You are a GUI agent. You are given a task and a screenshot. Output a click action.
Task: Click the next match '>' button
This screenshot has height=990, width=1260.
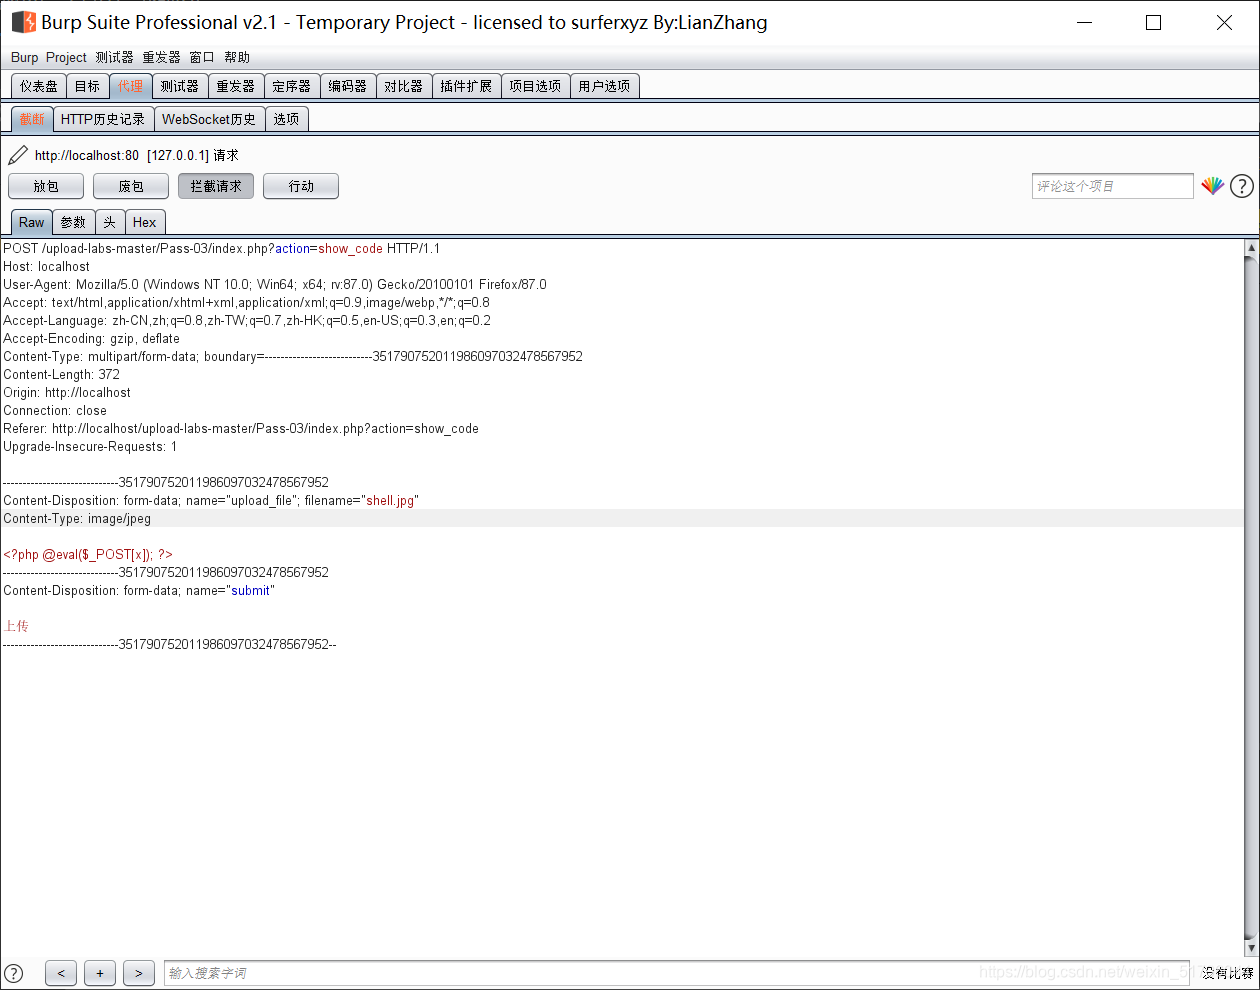(x=139, y=973)
